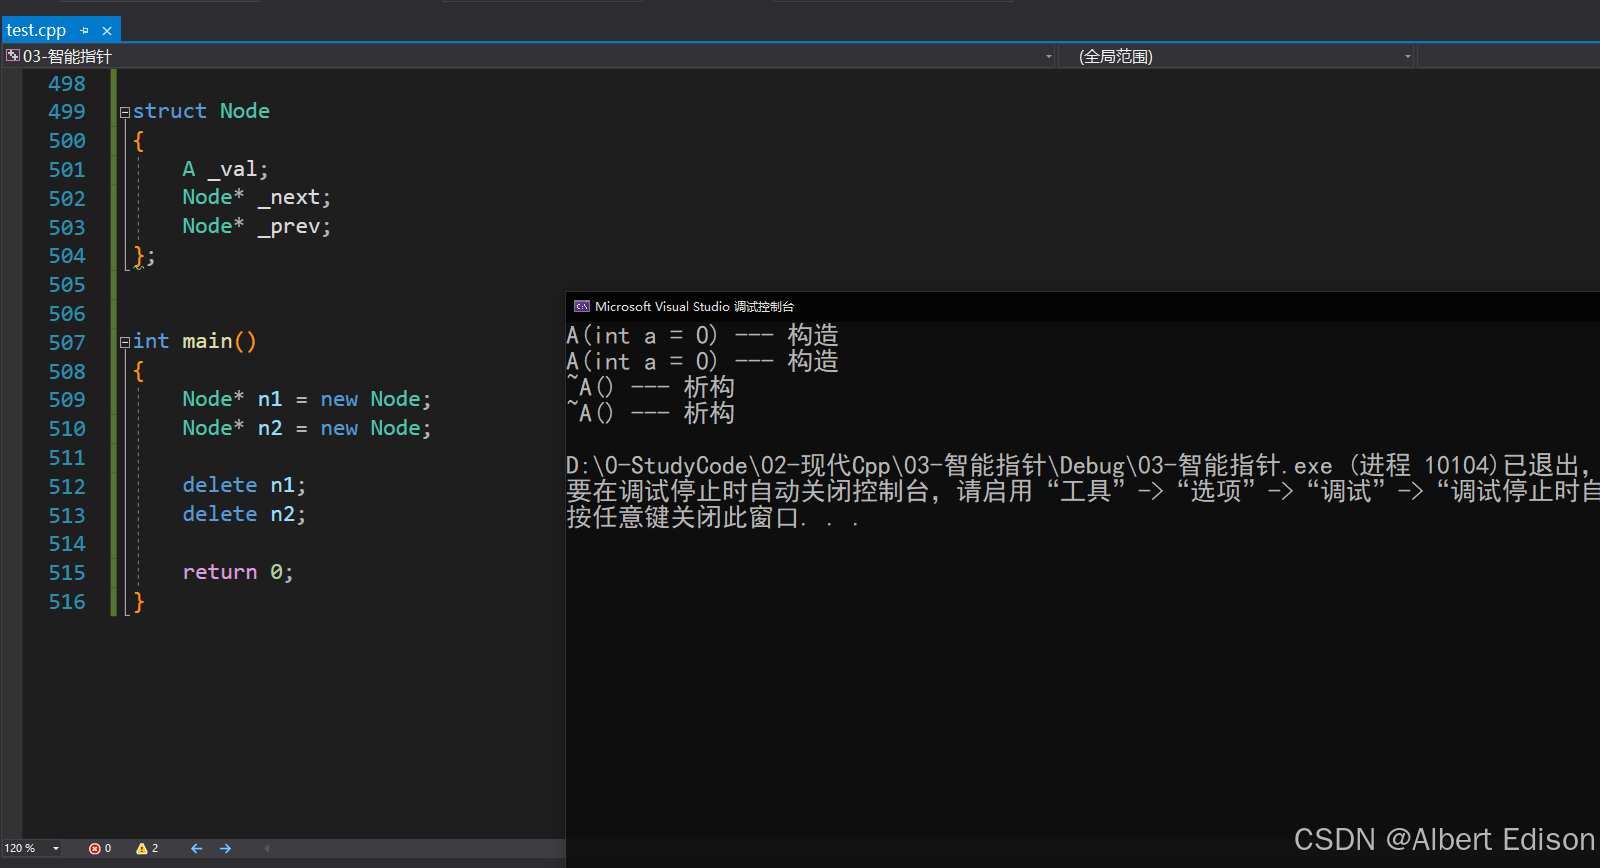
Task: Click the Microsoft Visual Studio 调试控制台 title
Action: [x=694, y=306]
